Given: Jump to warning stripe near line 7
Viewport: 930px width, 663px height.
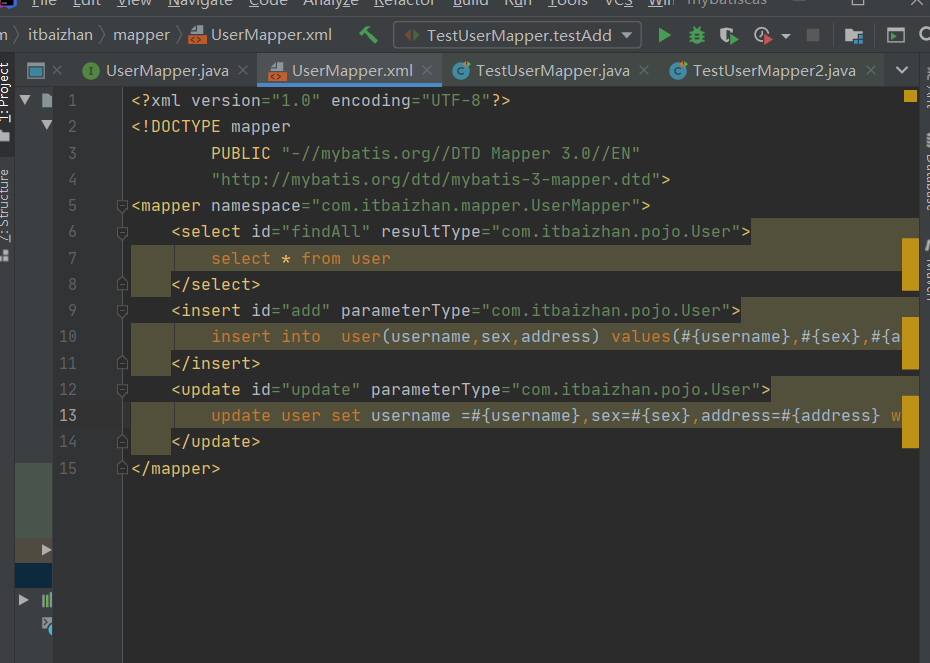Looking at the screenshot, I should [x=910, y=264].
